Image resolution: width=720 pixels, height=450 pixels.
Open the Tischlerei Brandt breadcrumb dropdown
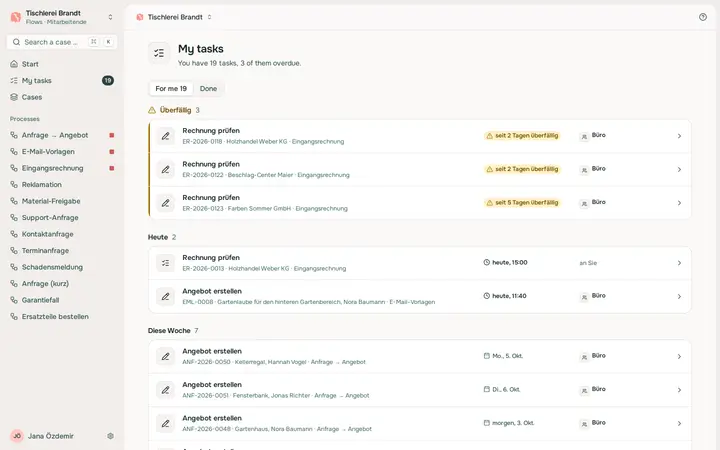click(209, 17)
